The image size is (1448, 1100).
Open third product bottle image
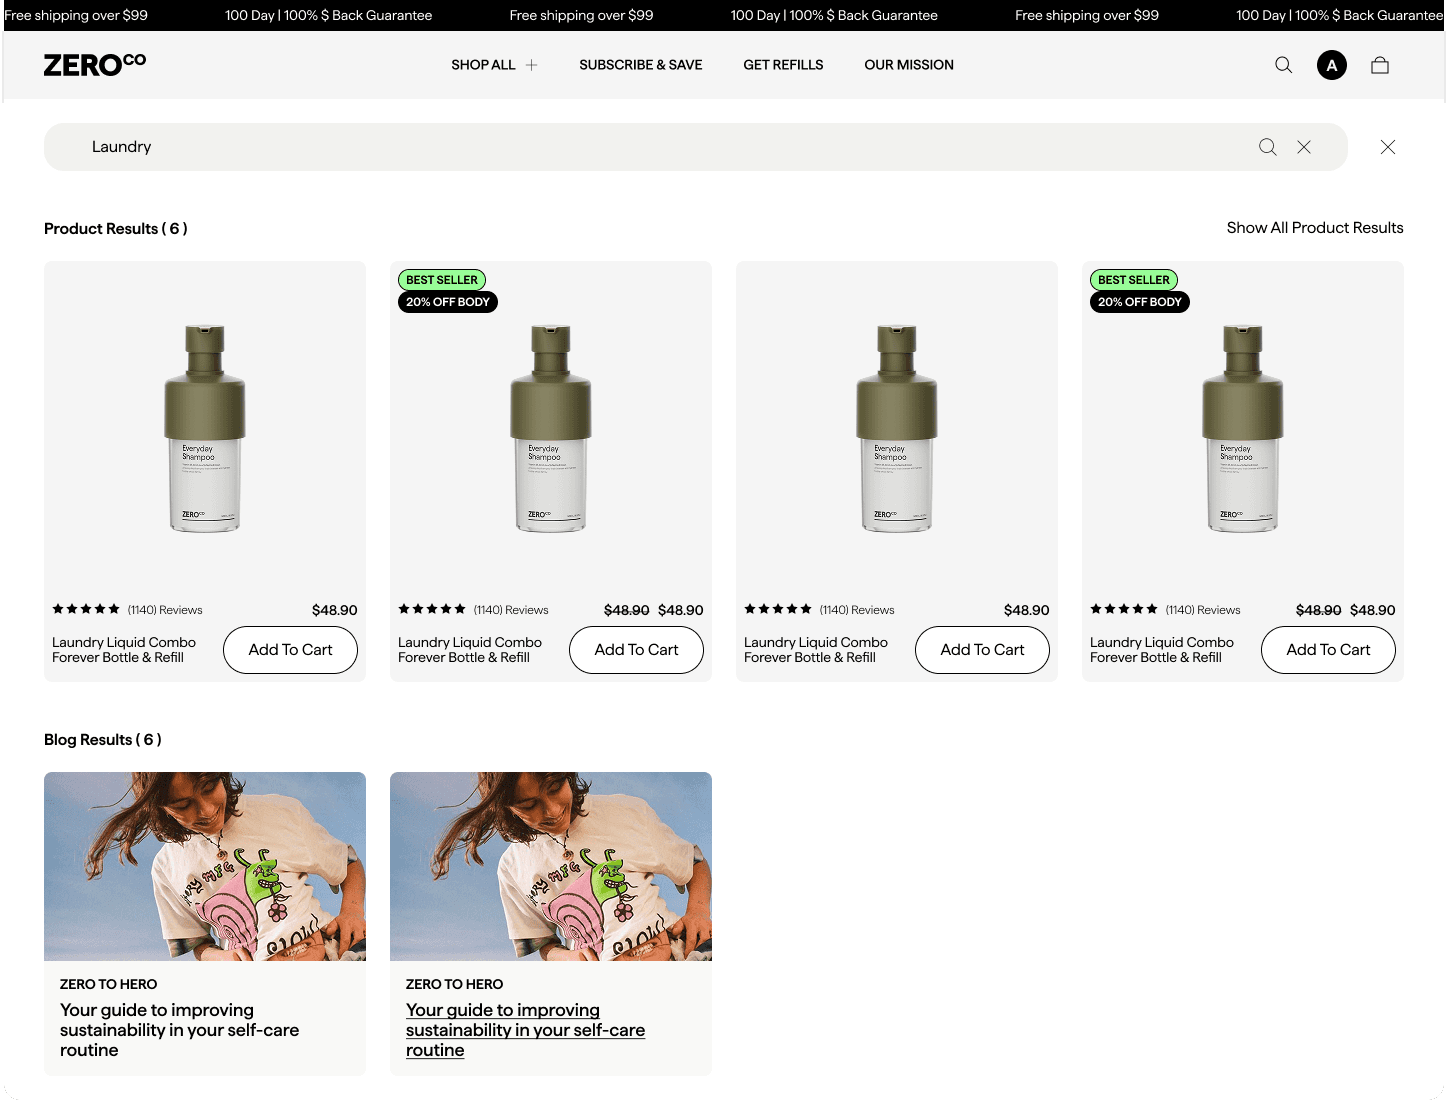point(897,428)
